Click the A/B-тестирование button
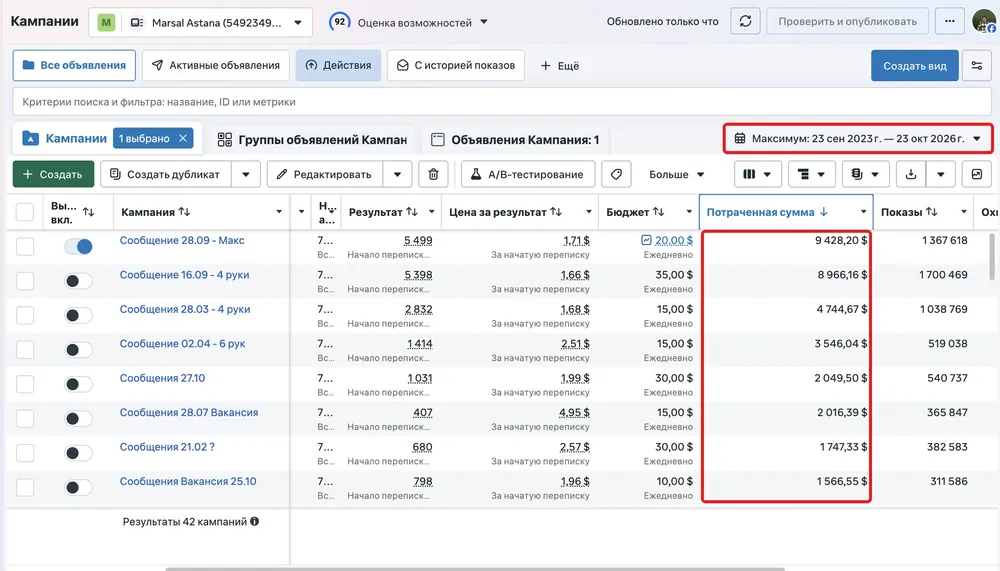 coord(527,174)
